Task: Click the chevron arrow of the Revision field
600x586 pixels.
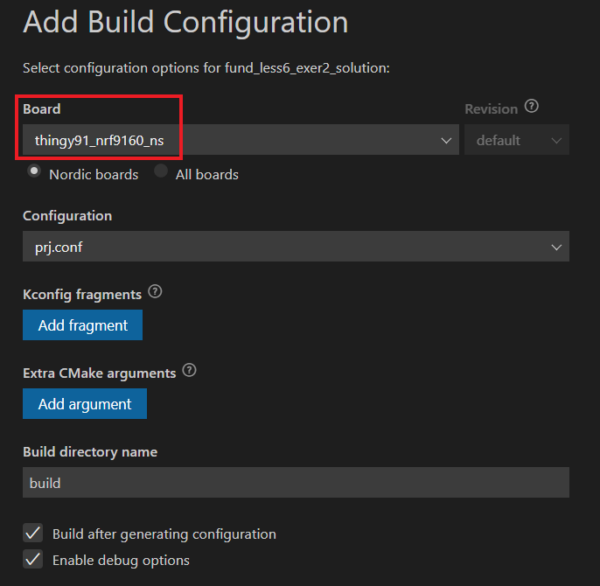Action: (x=556, y=141)
